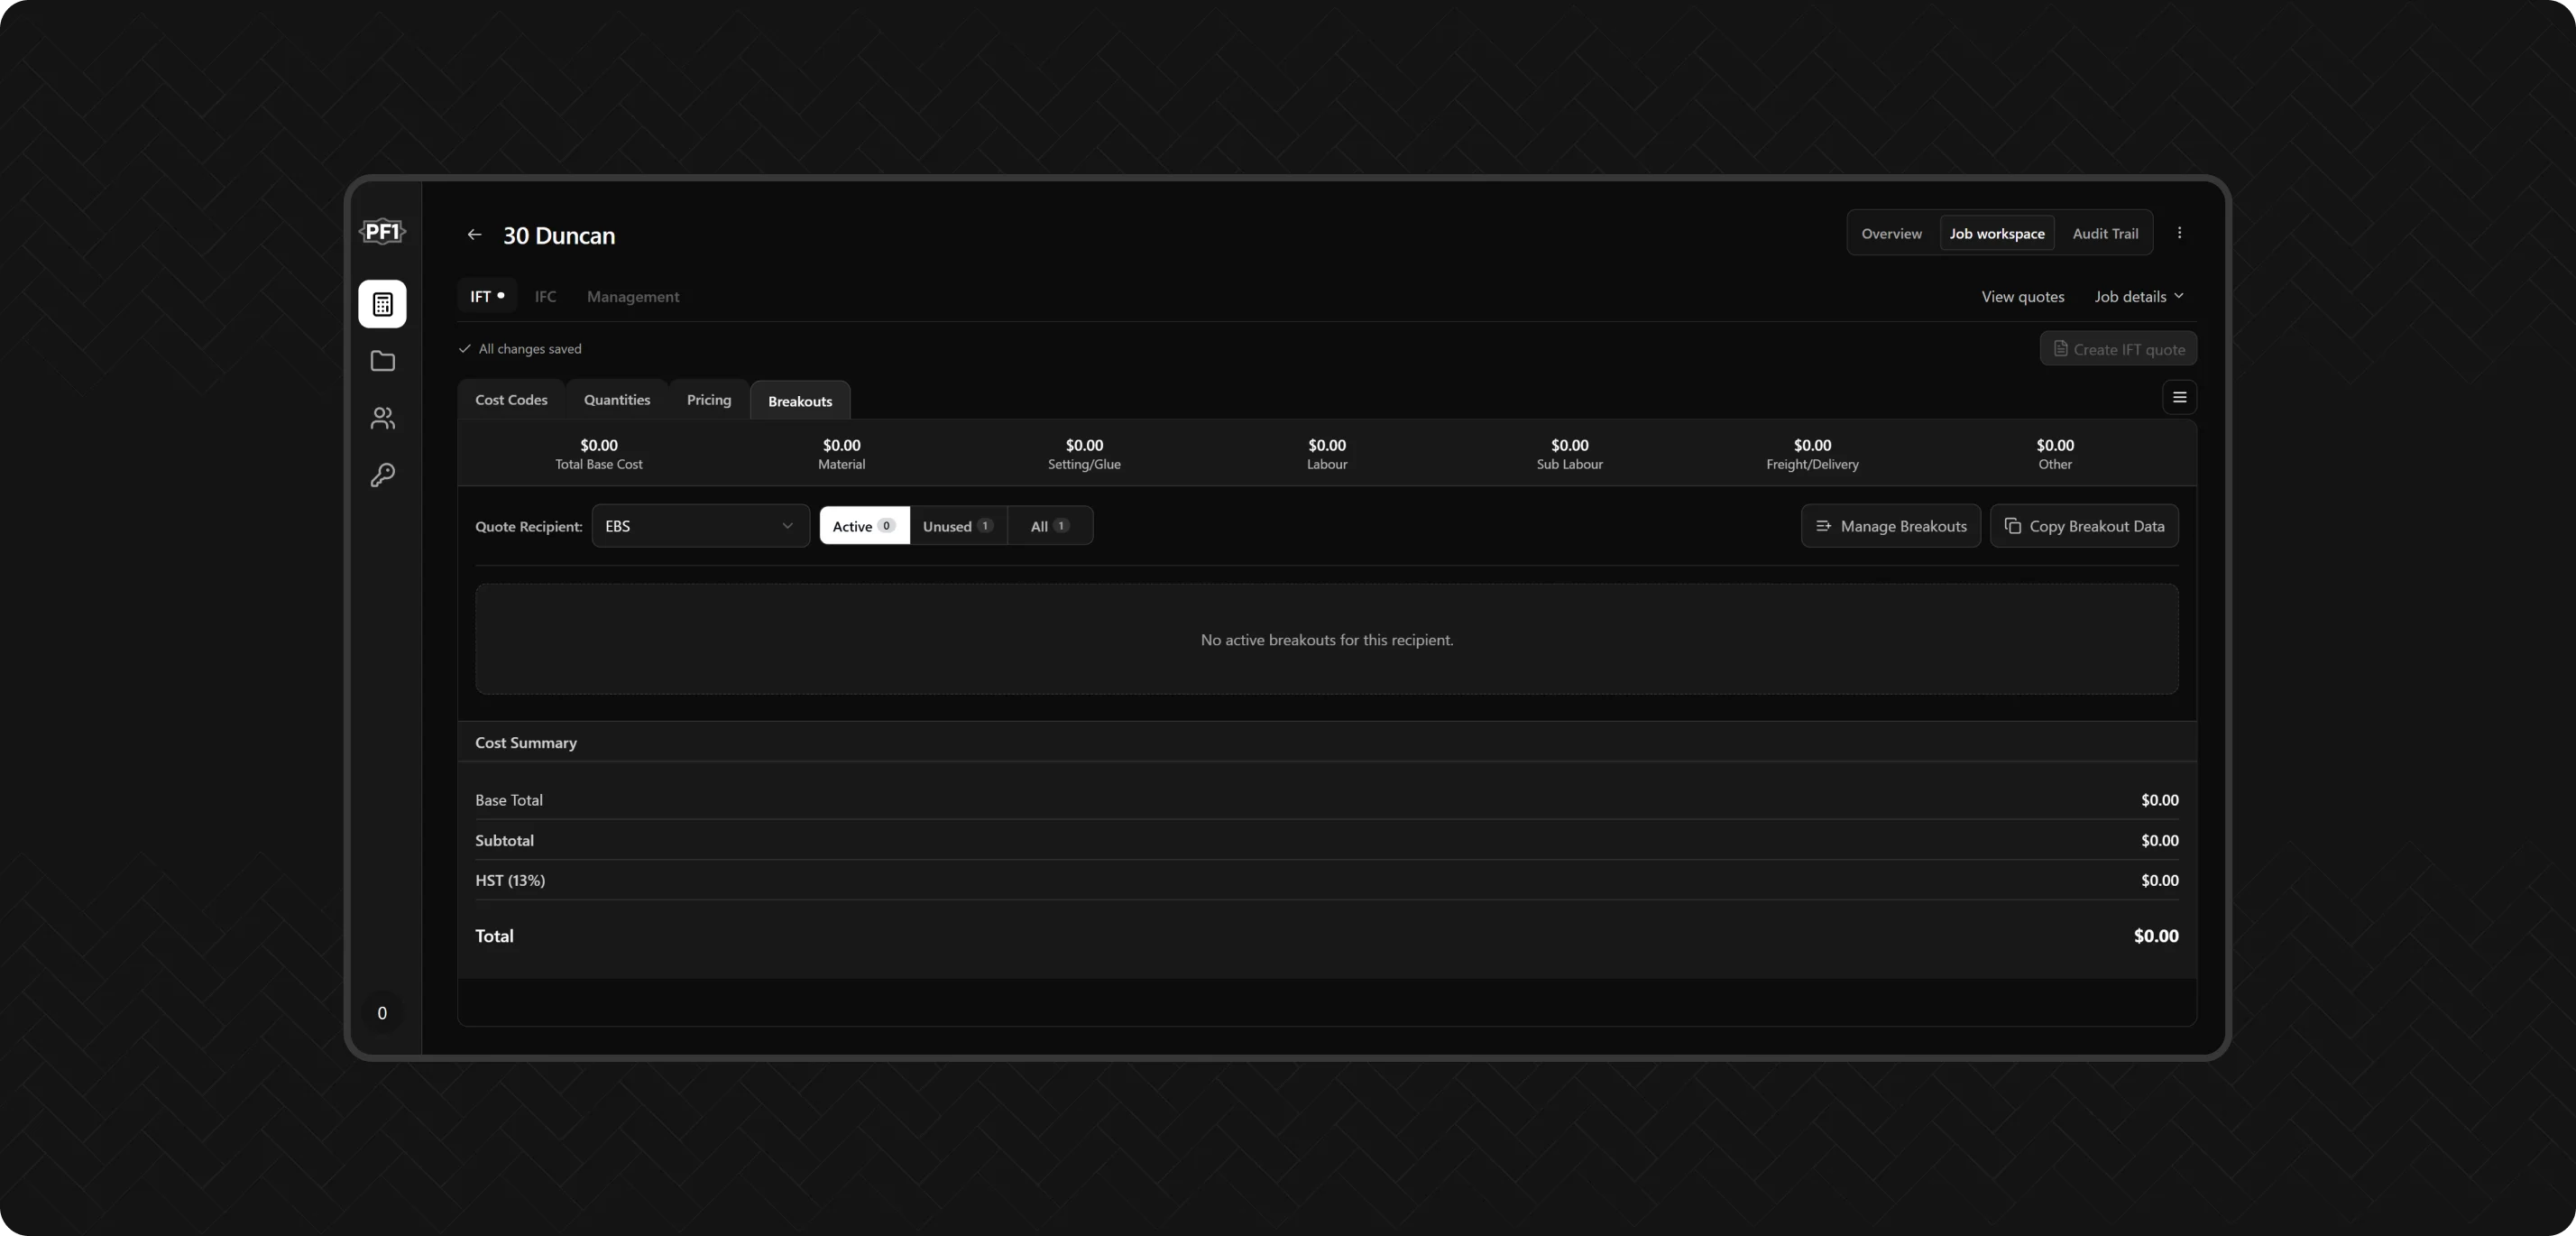Click the Copy Breakout Data button
The height and width of the screenshot is (1236, 2576).
click(2084, 526)
